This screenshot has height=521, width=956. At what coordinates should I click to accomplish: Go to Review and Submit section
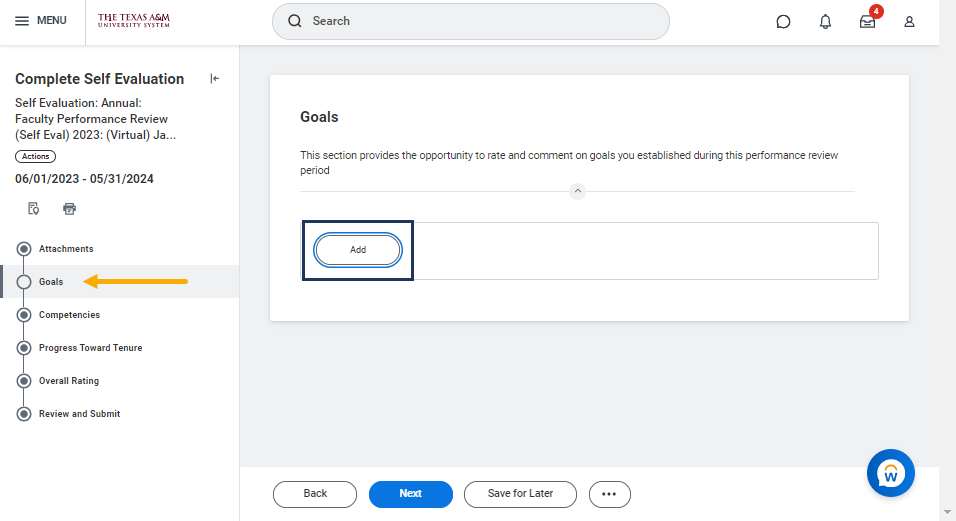click(79, 414)
